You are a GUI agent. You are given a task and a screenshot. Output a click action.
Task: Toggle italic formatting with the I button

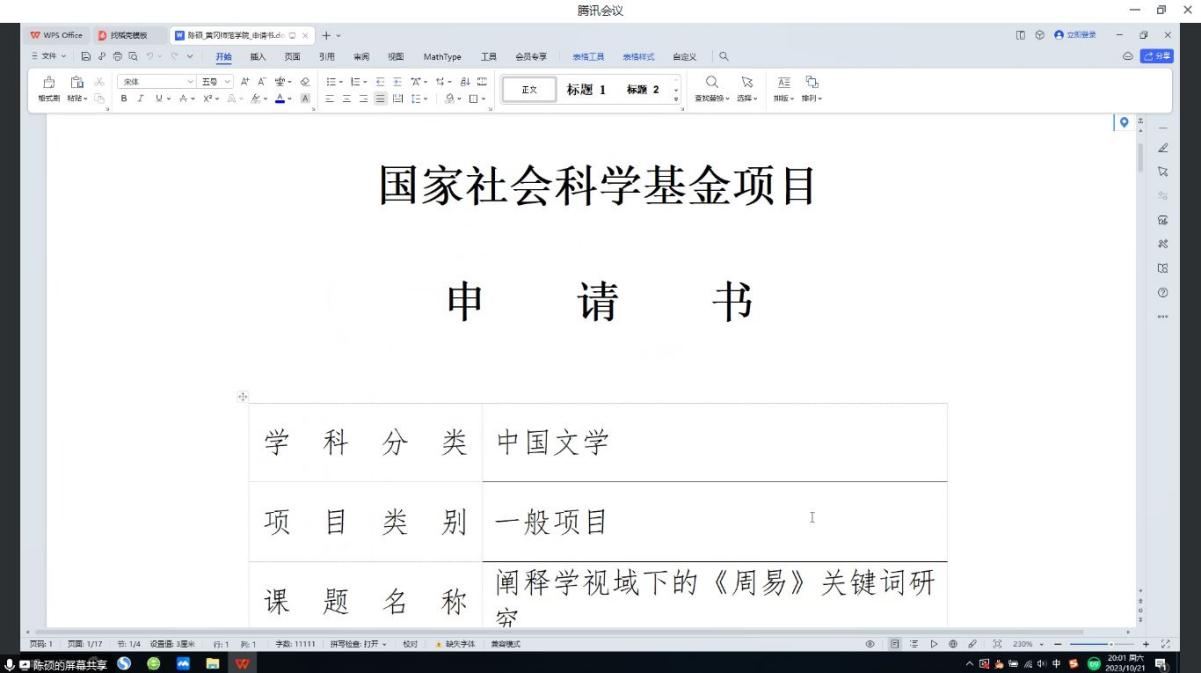[x=143, y=99]
